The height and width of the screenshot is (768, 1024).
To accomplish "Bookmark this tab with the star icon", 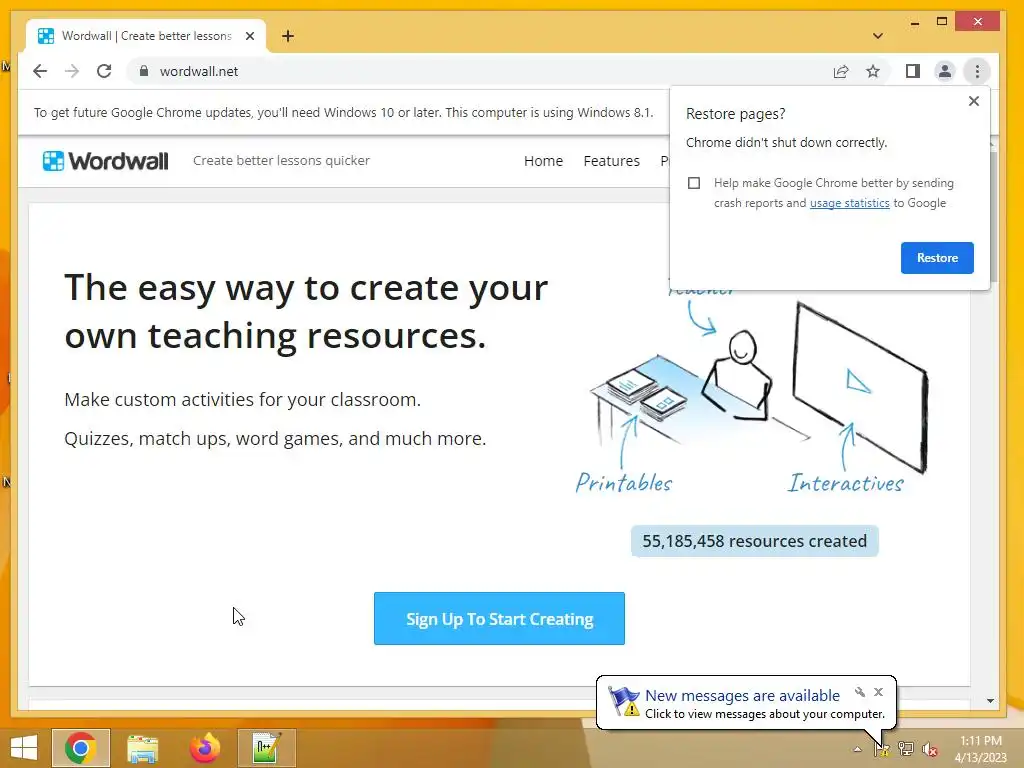I will 873,71.
